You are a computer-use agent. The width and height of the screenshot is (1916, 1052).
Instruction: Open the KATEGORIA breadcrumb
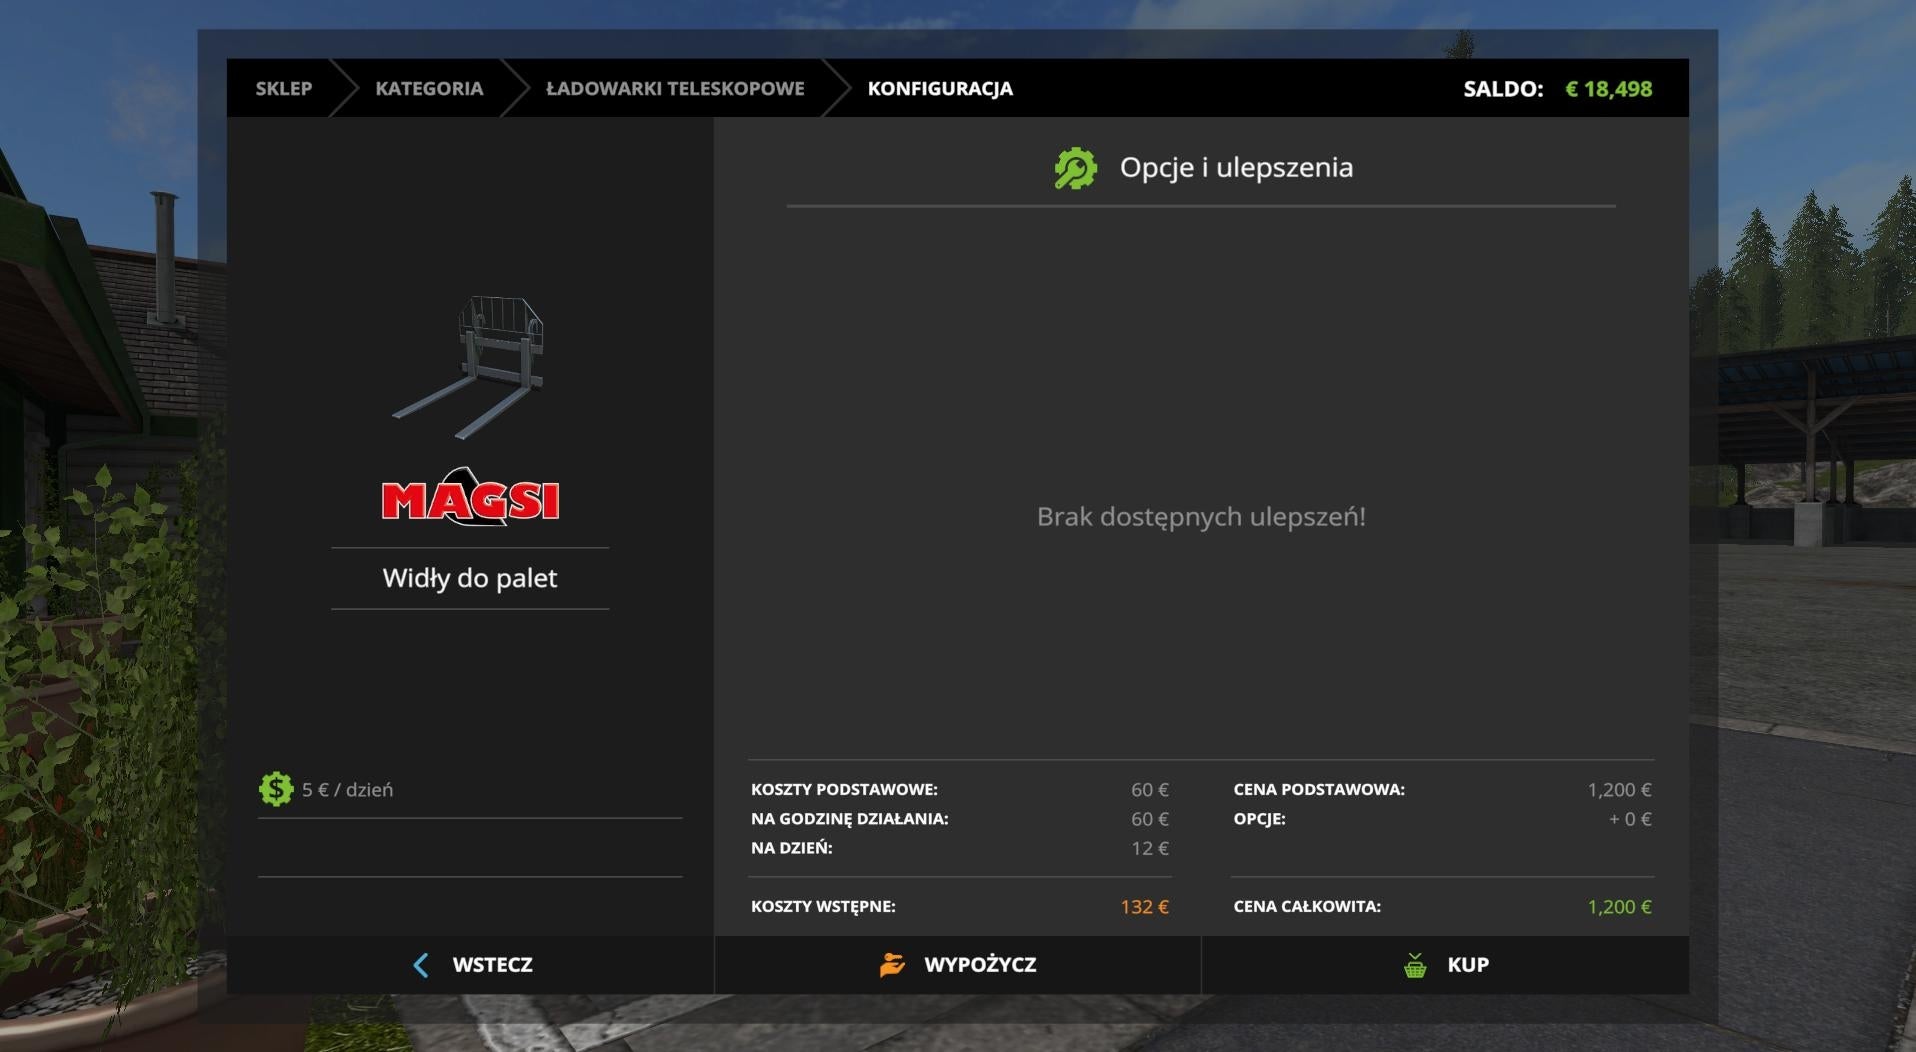point(429,88)
